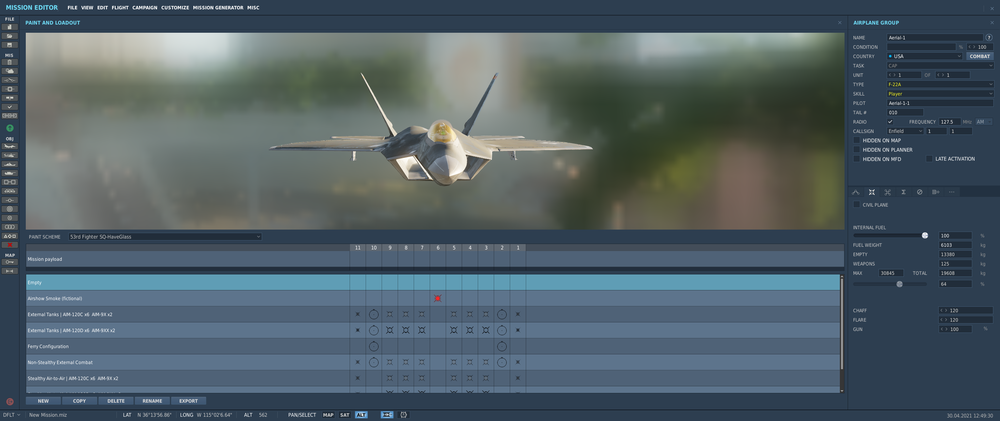Open the Skill dropdown showing Player

pyautogui.click(x=940, y=94)
